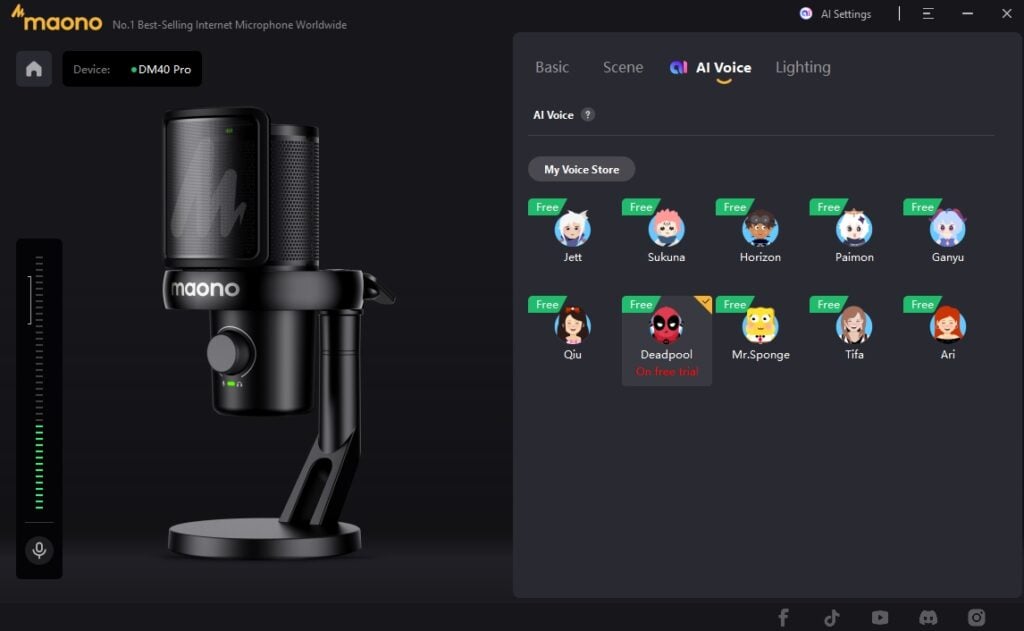The width and height of the screenshot is (1024, 631).
Task: Open the Lighting tab
Action: [803, 68]
